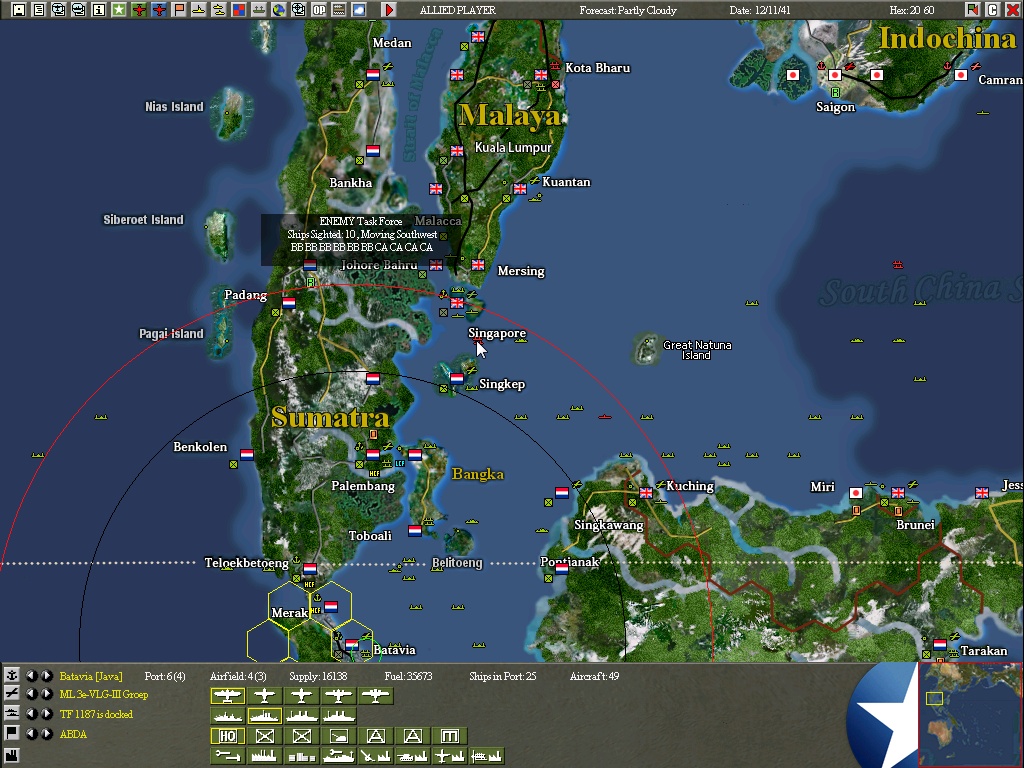The image size is (1024, 768).
Task: Select the artillery gun land unit icon
Action: [338, 736]
